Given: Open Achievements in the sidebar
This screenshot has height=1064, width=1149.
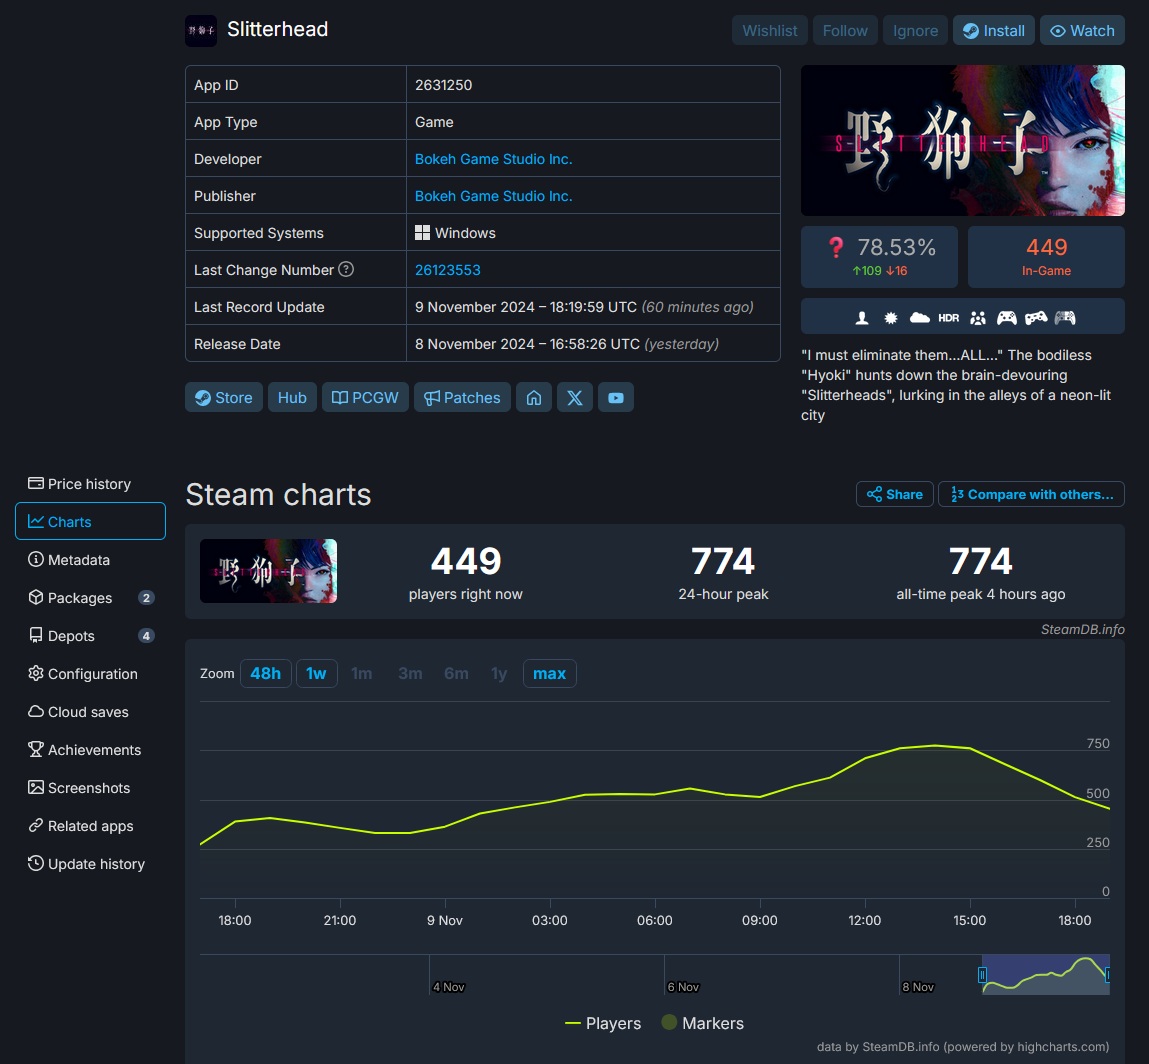Looking at the screenshot, I should coord(90,750).
